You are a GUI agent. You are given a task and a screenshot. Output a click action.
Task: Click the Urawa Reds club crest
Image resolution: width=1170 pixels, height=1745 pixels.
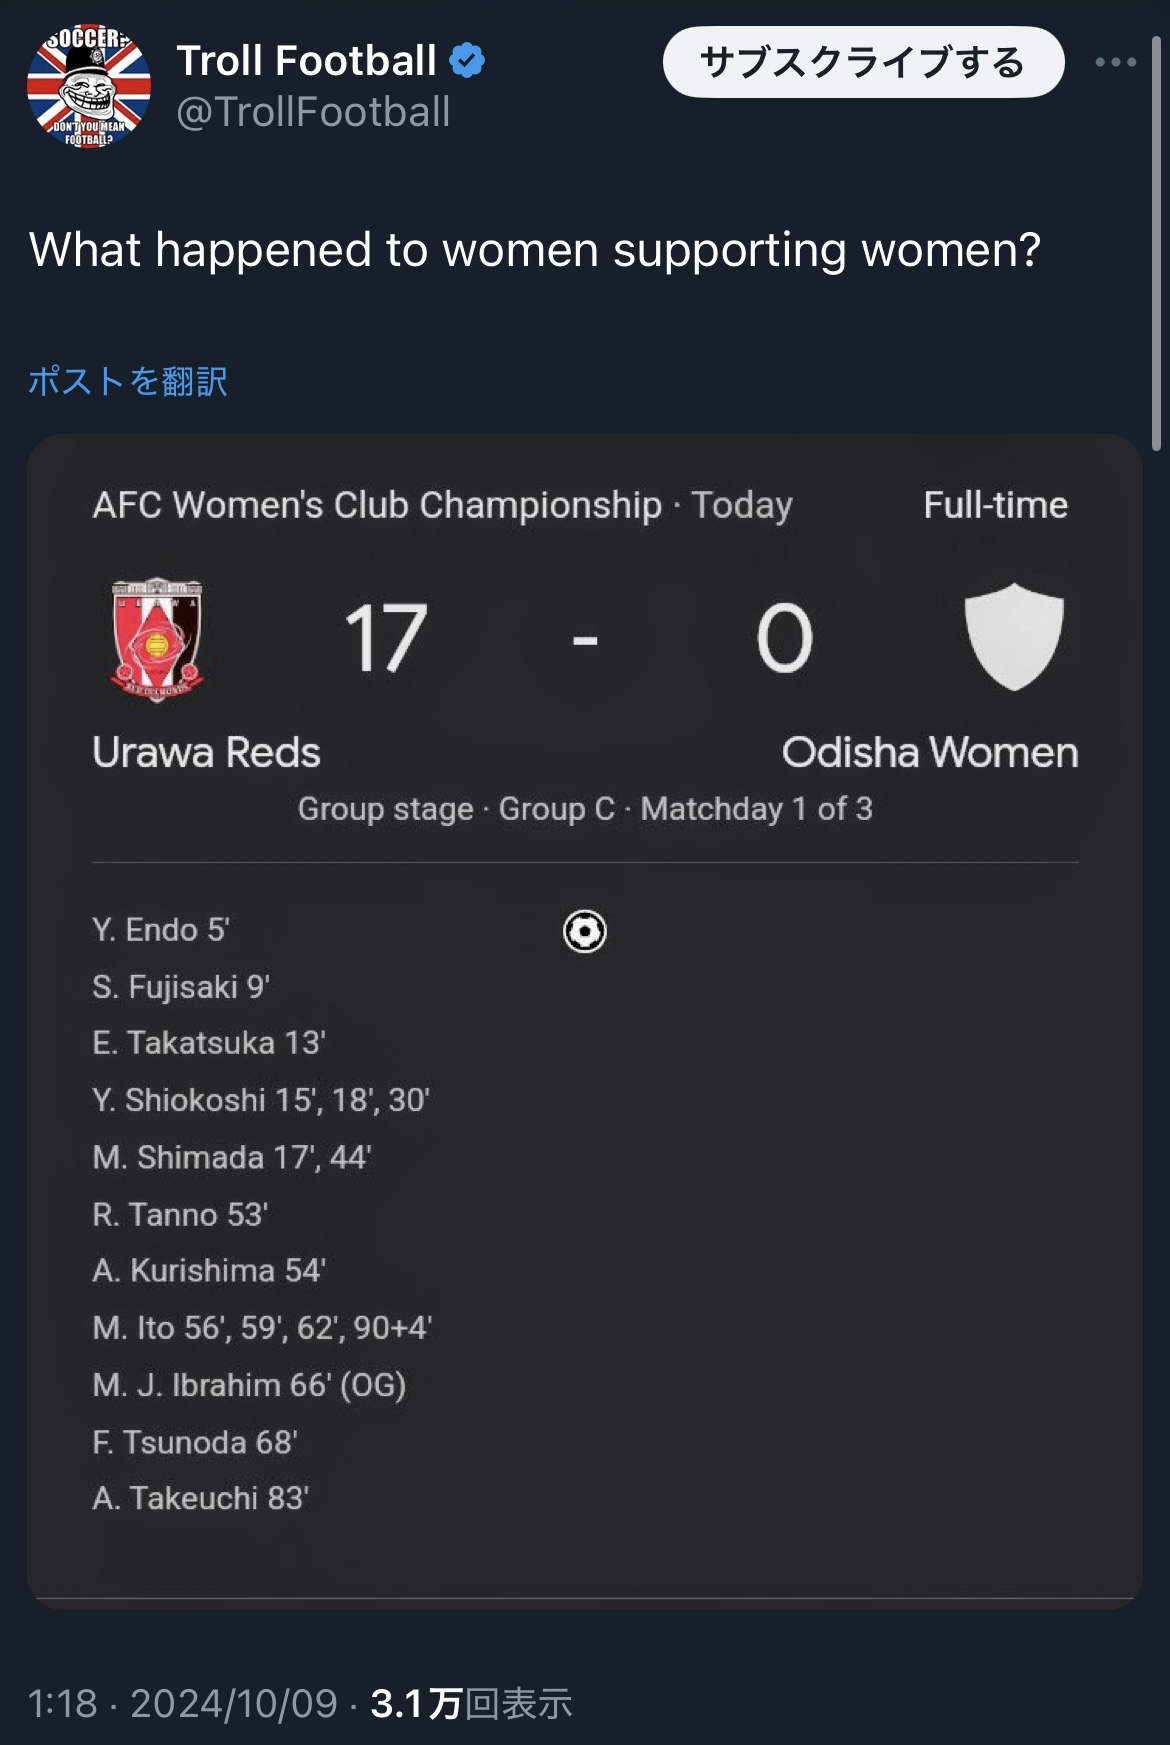coord(157,638)
